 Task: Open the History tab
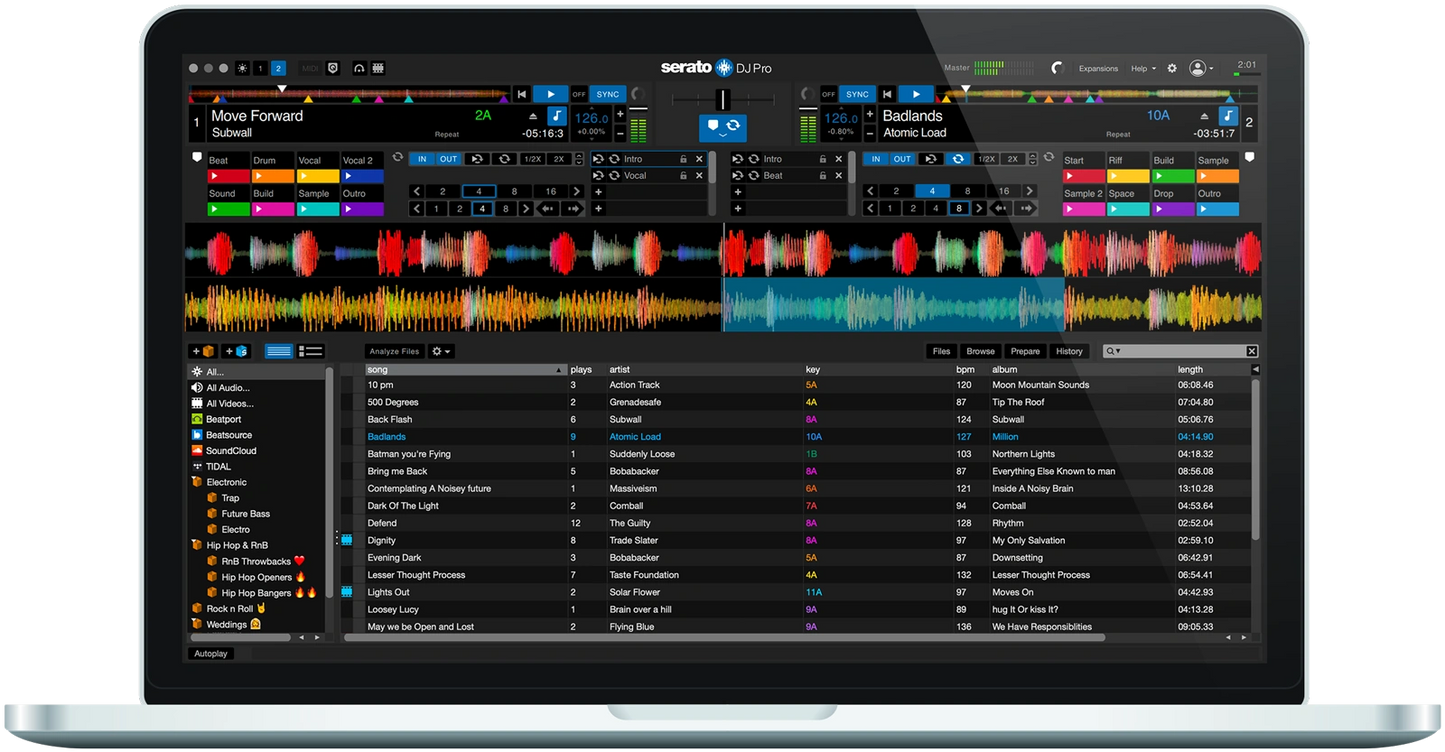click(x=1069, y=351)
